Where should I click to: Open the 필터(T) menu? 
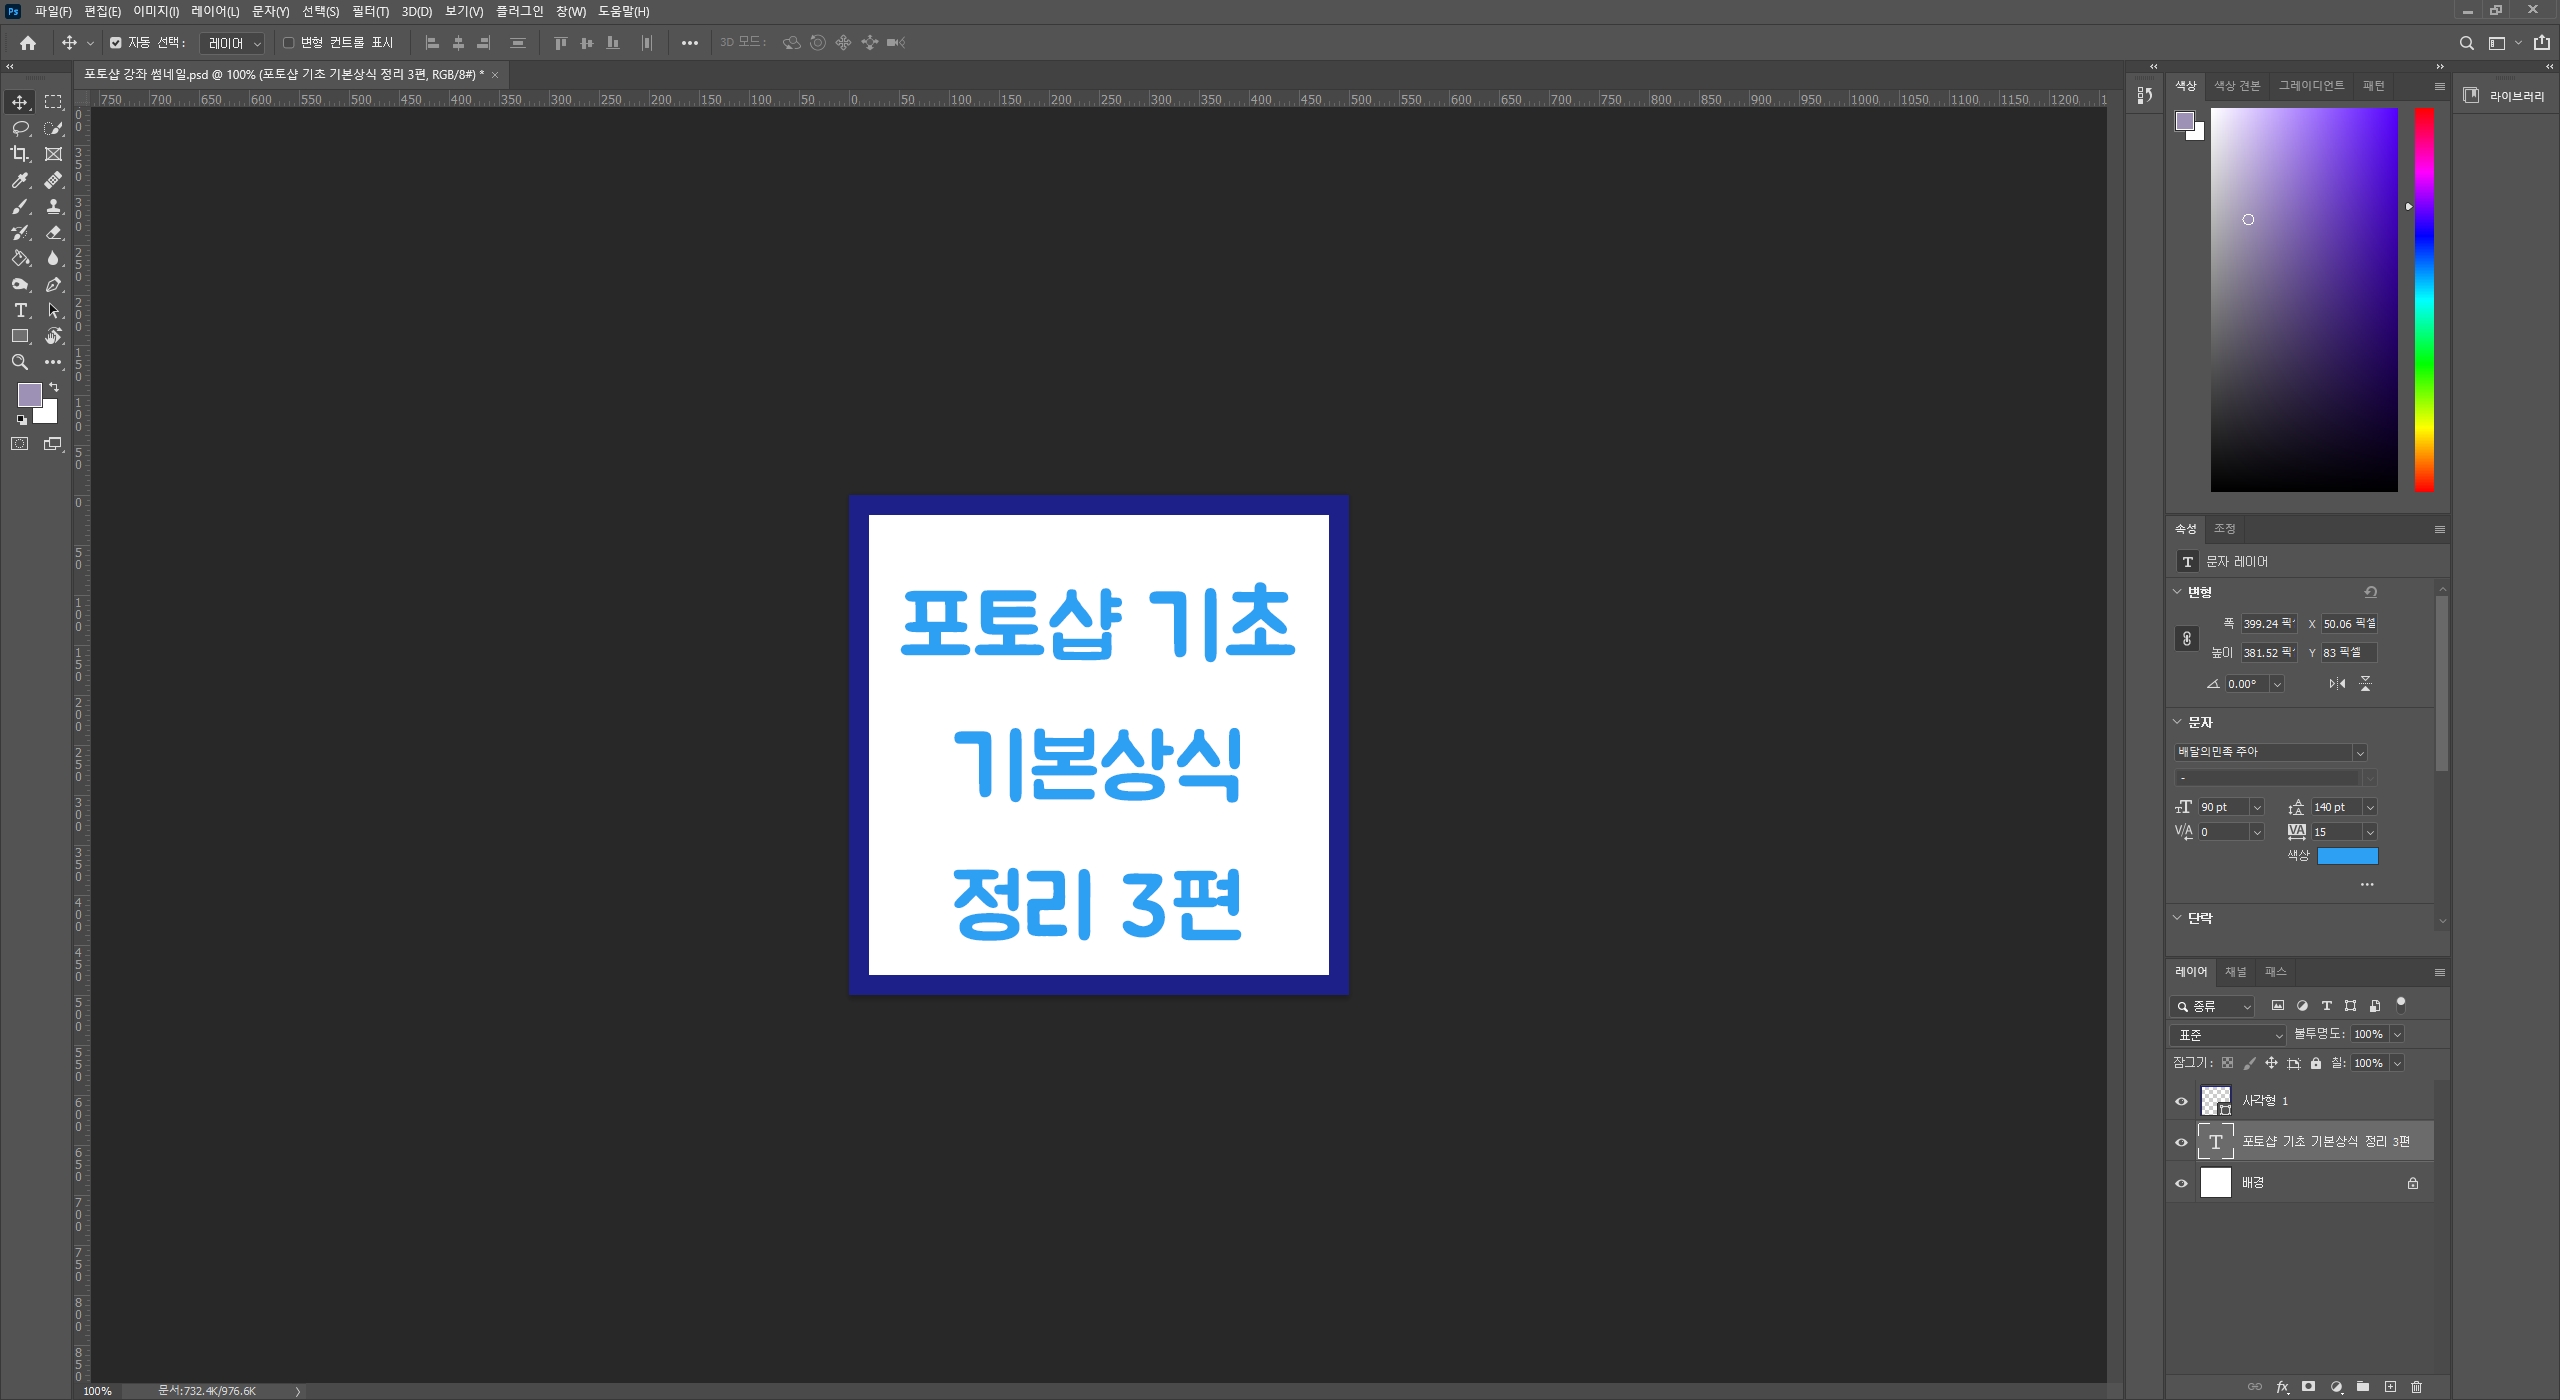pyautogui.click(x=370, y=12)
